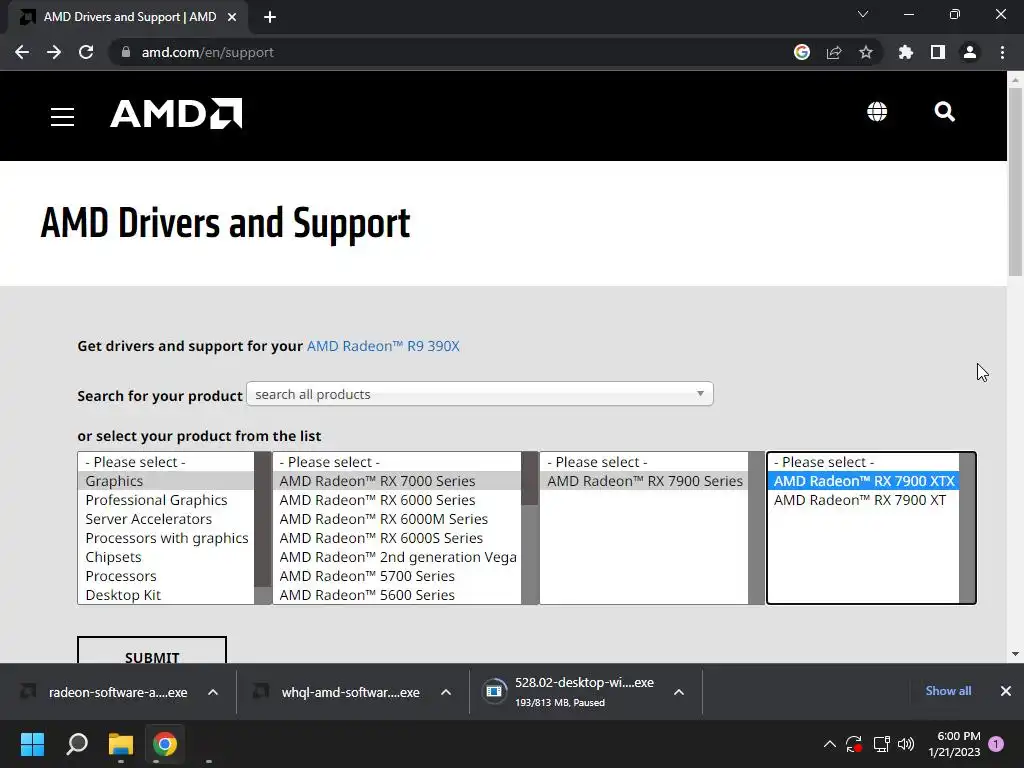Show hidden system tray icons

point(829,744)
